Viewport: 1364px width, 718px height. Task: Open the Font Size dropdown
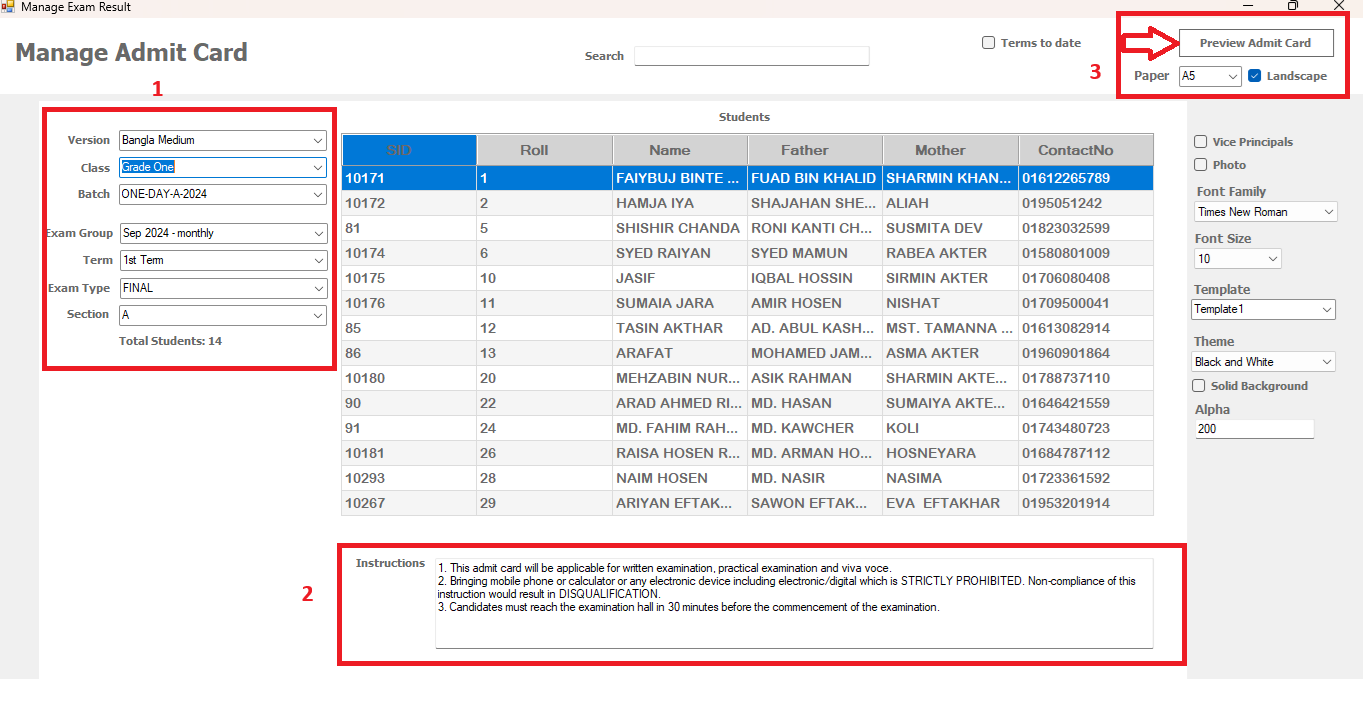click(x=1237, y=259)
